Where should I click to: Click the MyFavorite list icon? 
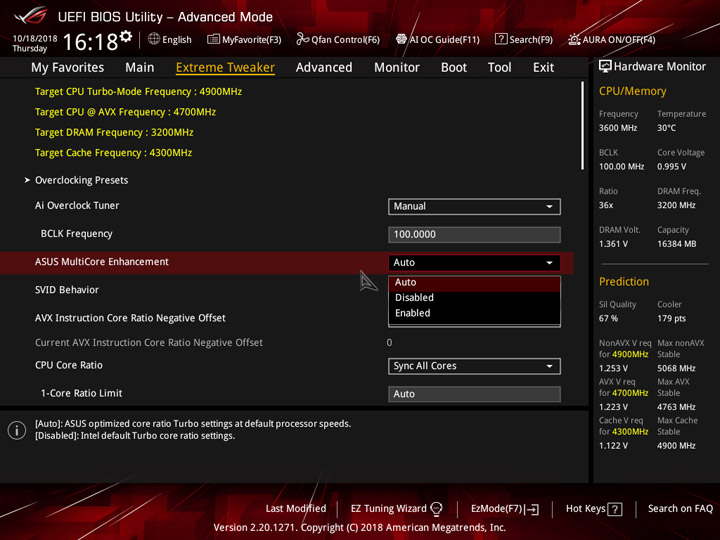point(213,39)
